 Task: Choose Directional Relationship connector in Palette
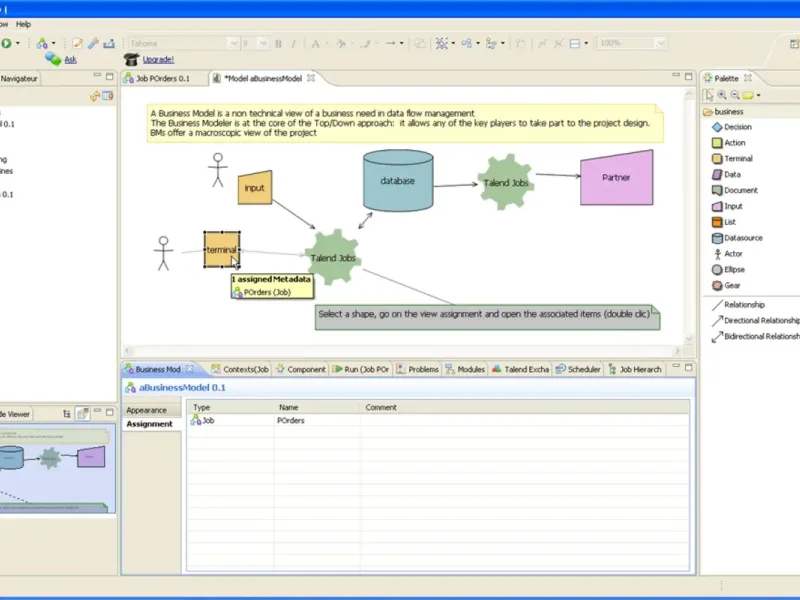[x=756, y=320]
